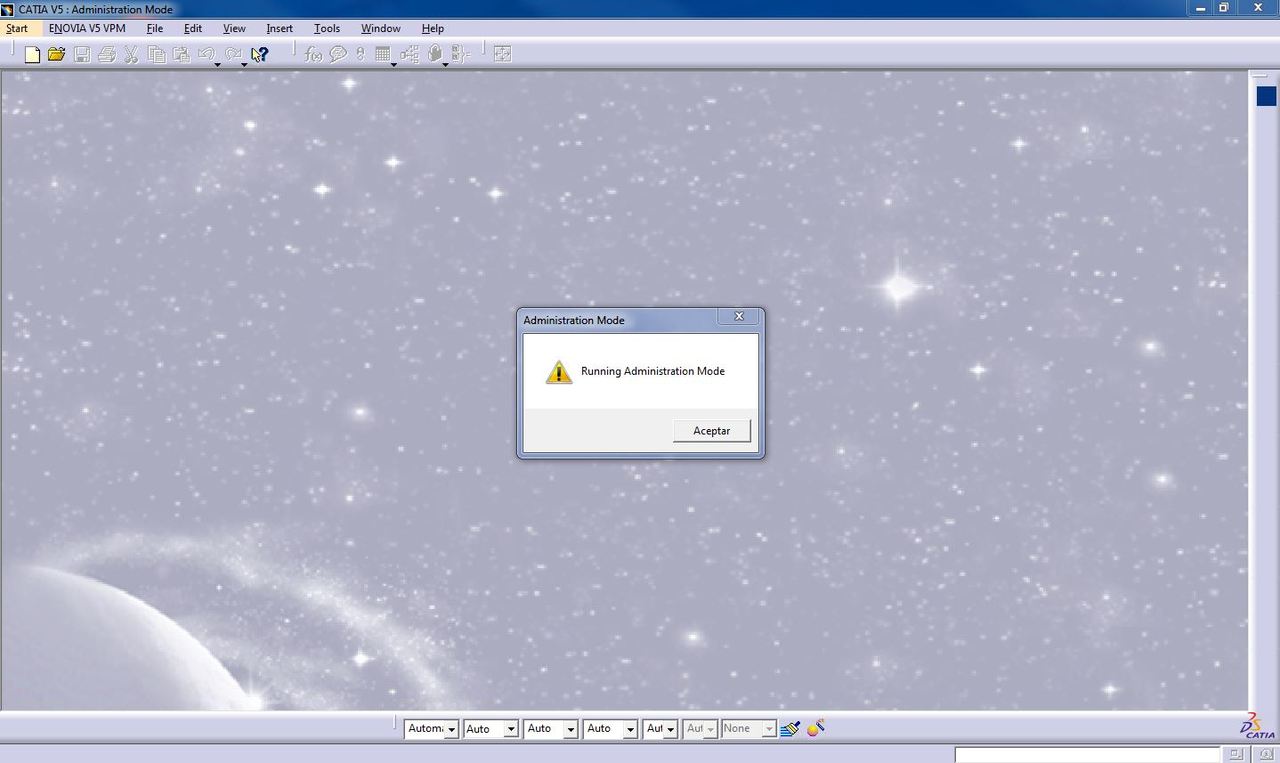The height and width of the screenshot is (763, 1280).
Task: Open the Tools menu
Action: tap(327, 28)
